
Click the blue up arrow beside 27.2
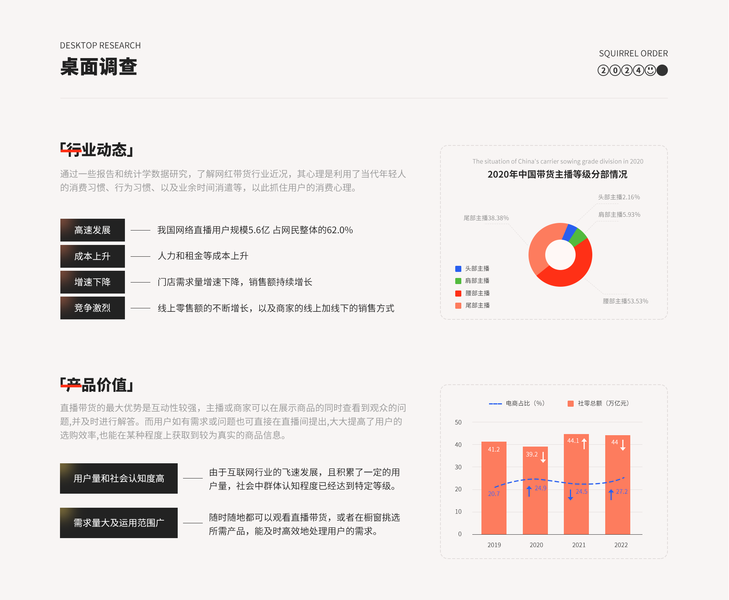click(x=611, y=494)
